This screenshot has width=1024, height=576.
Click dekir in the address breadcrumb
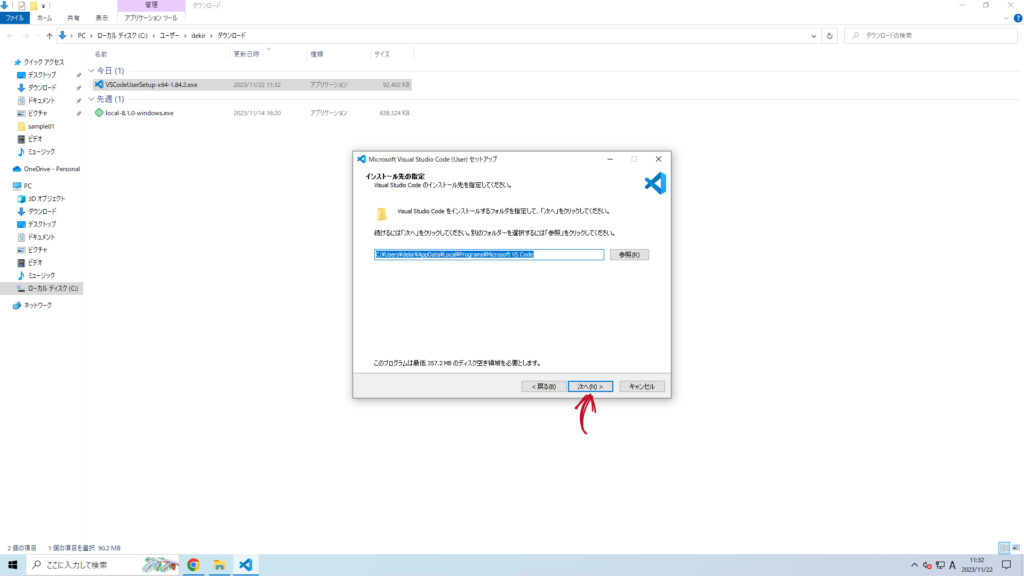[198, 36]
